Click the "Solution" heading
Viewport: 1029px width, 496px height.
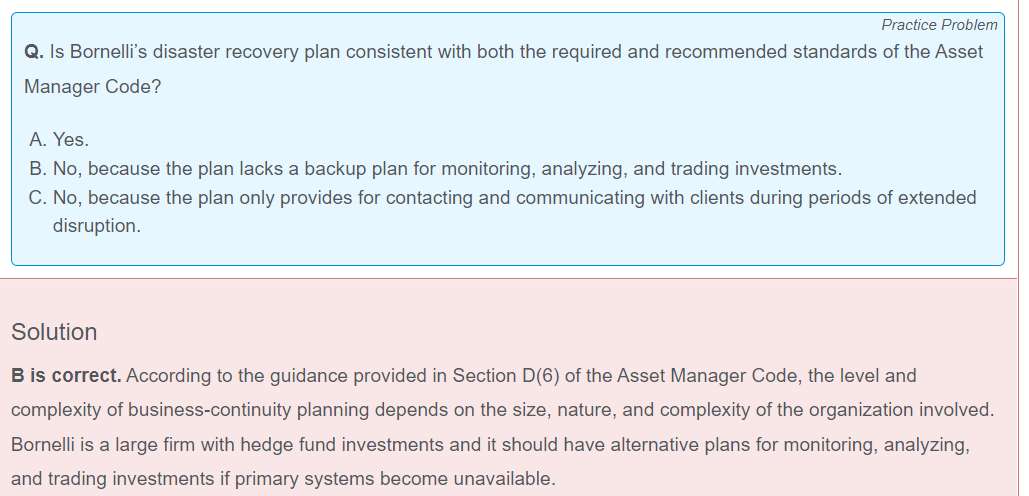point(54,332)
